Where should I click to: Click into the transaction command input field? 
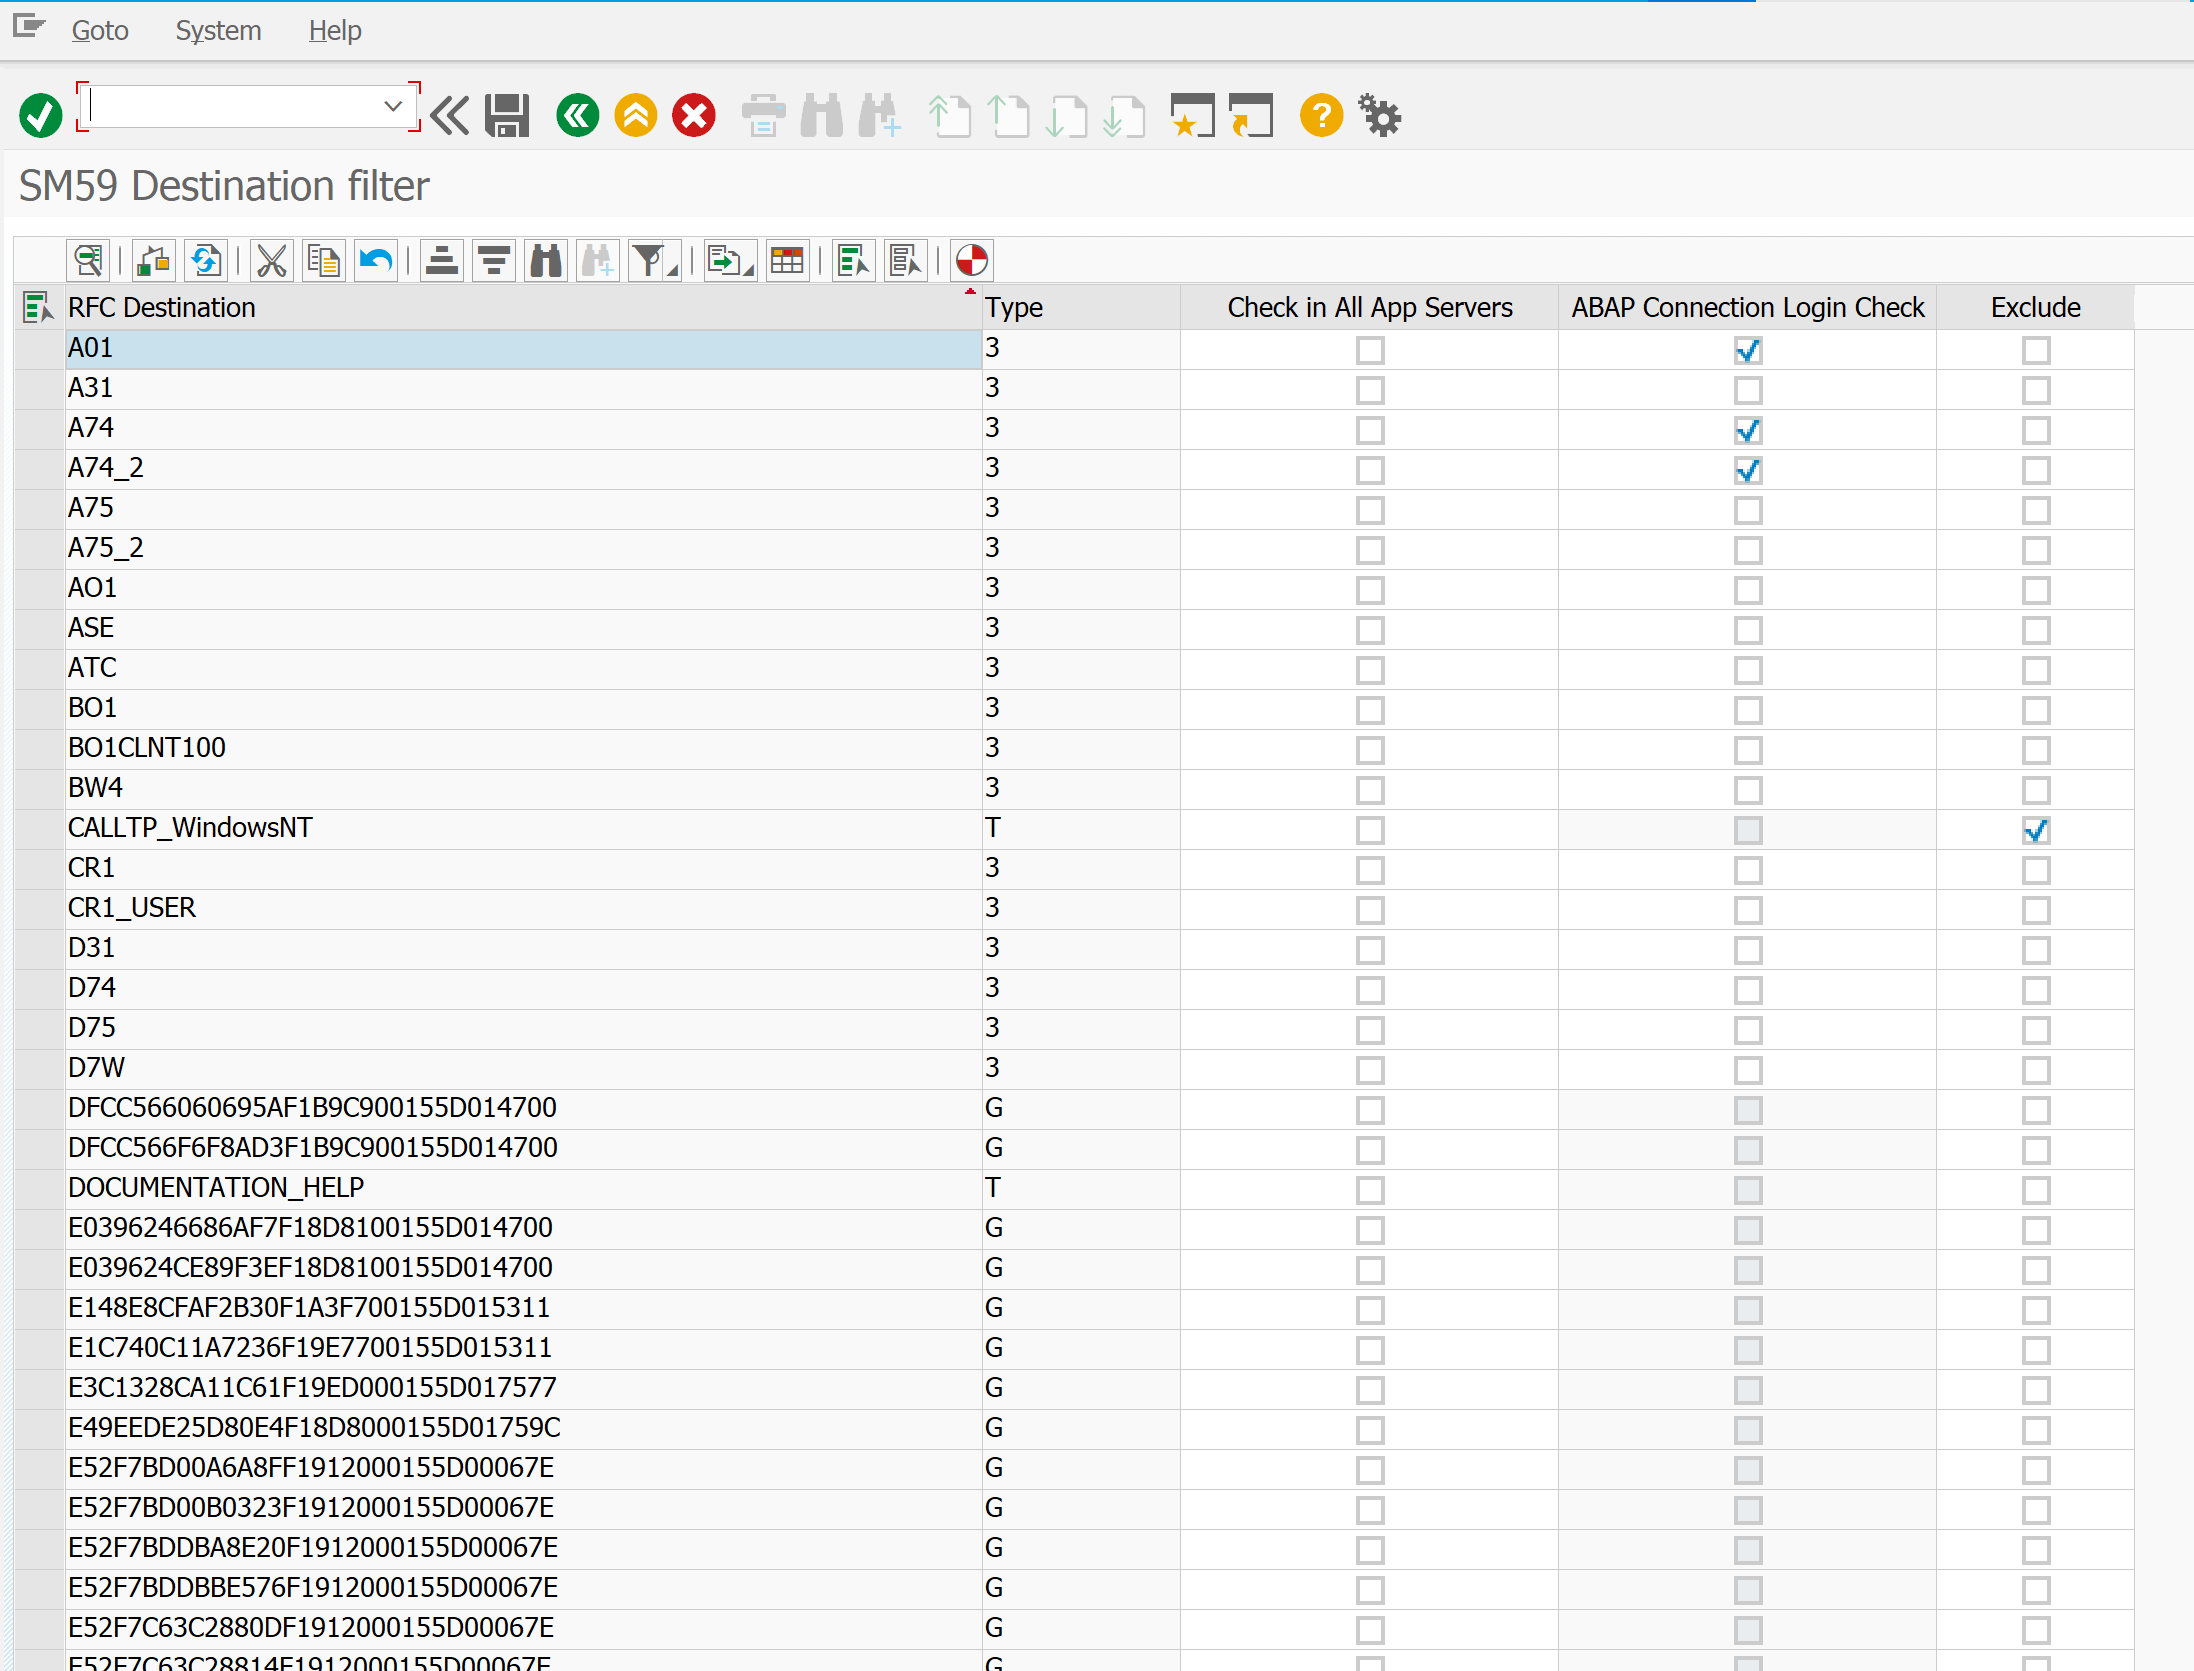(x=230, y=106)
